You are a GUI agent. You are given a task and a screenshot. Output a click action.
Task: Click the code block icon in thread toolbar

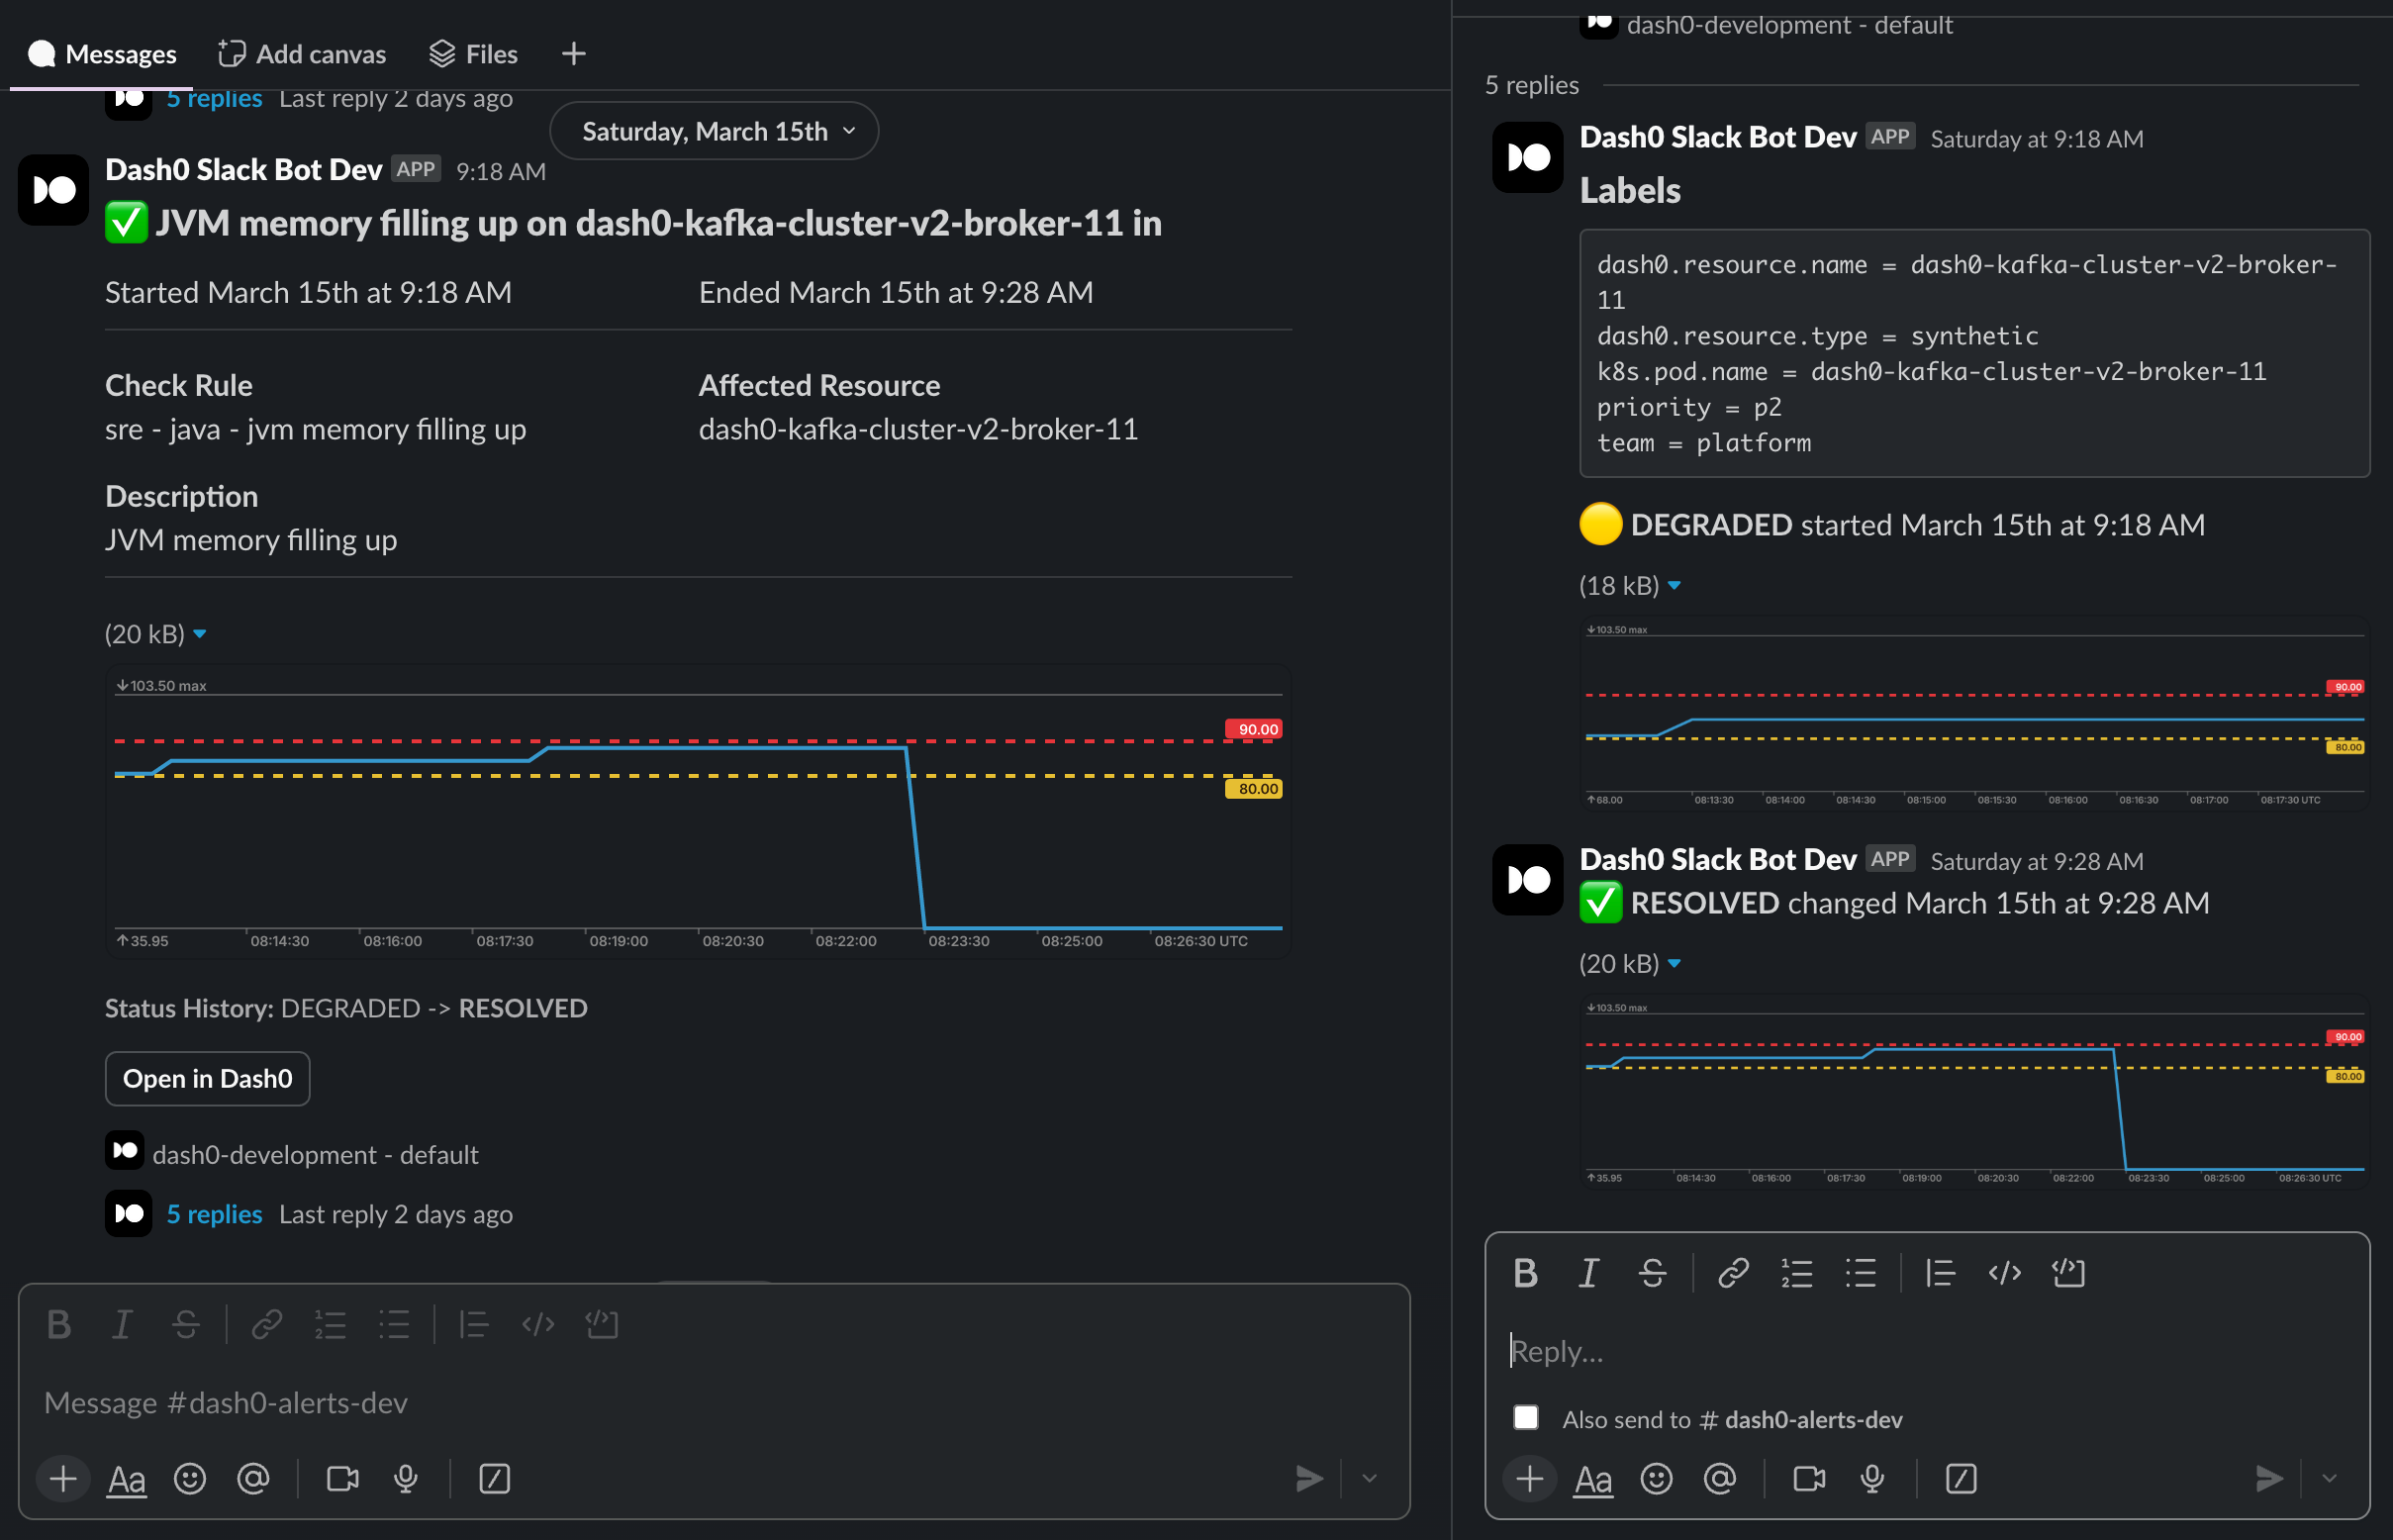pos(2068,1273)
